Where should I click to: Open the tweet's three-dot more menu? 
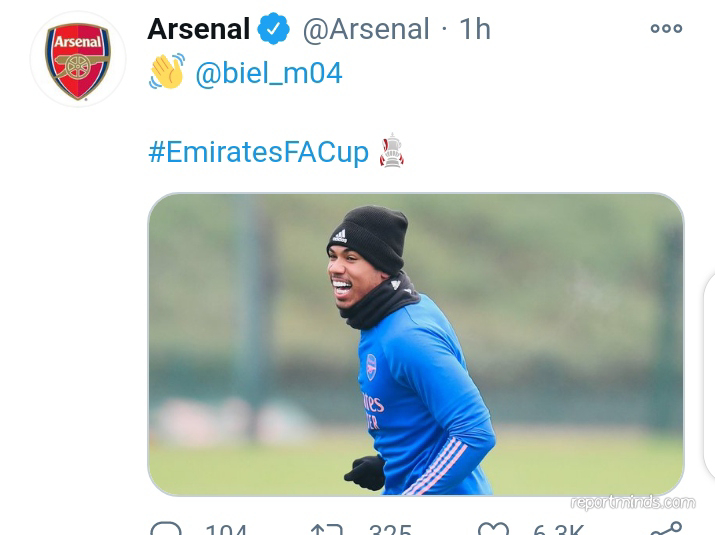[x=666, y=29]
